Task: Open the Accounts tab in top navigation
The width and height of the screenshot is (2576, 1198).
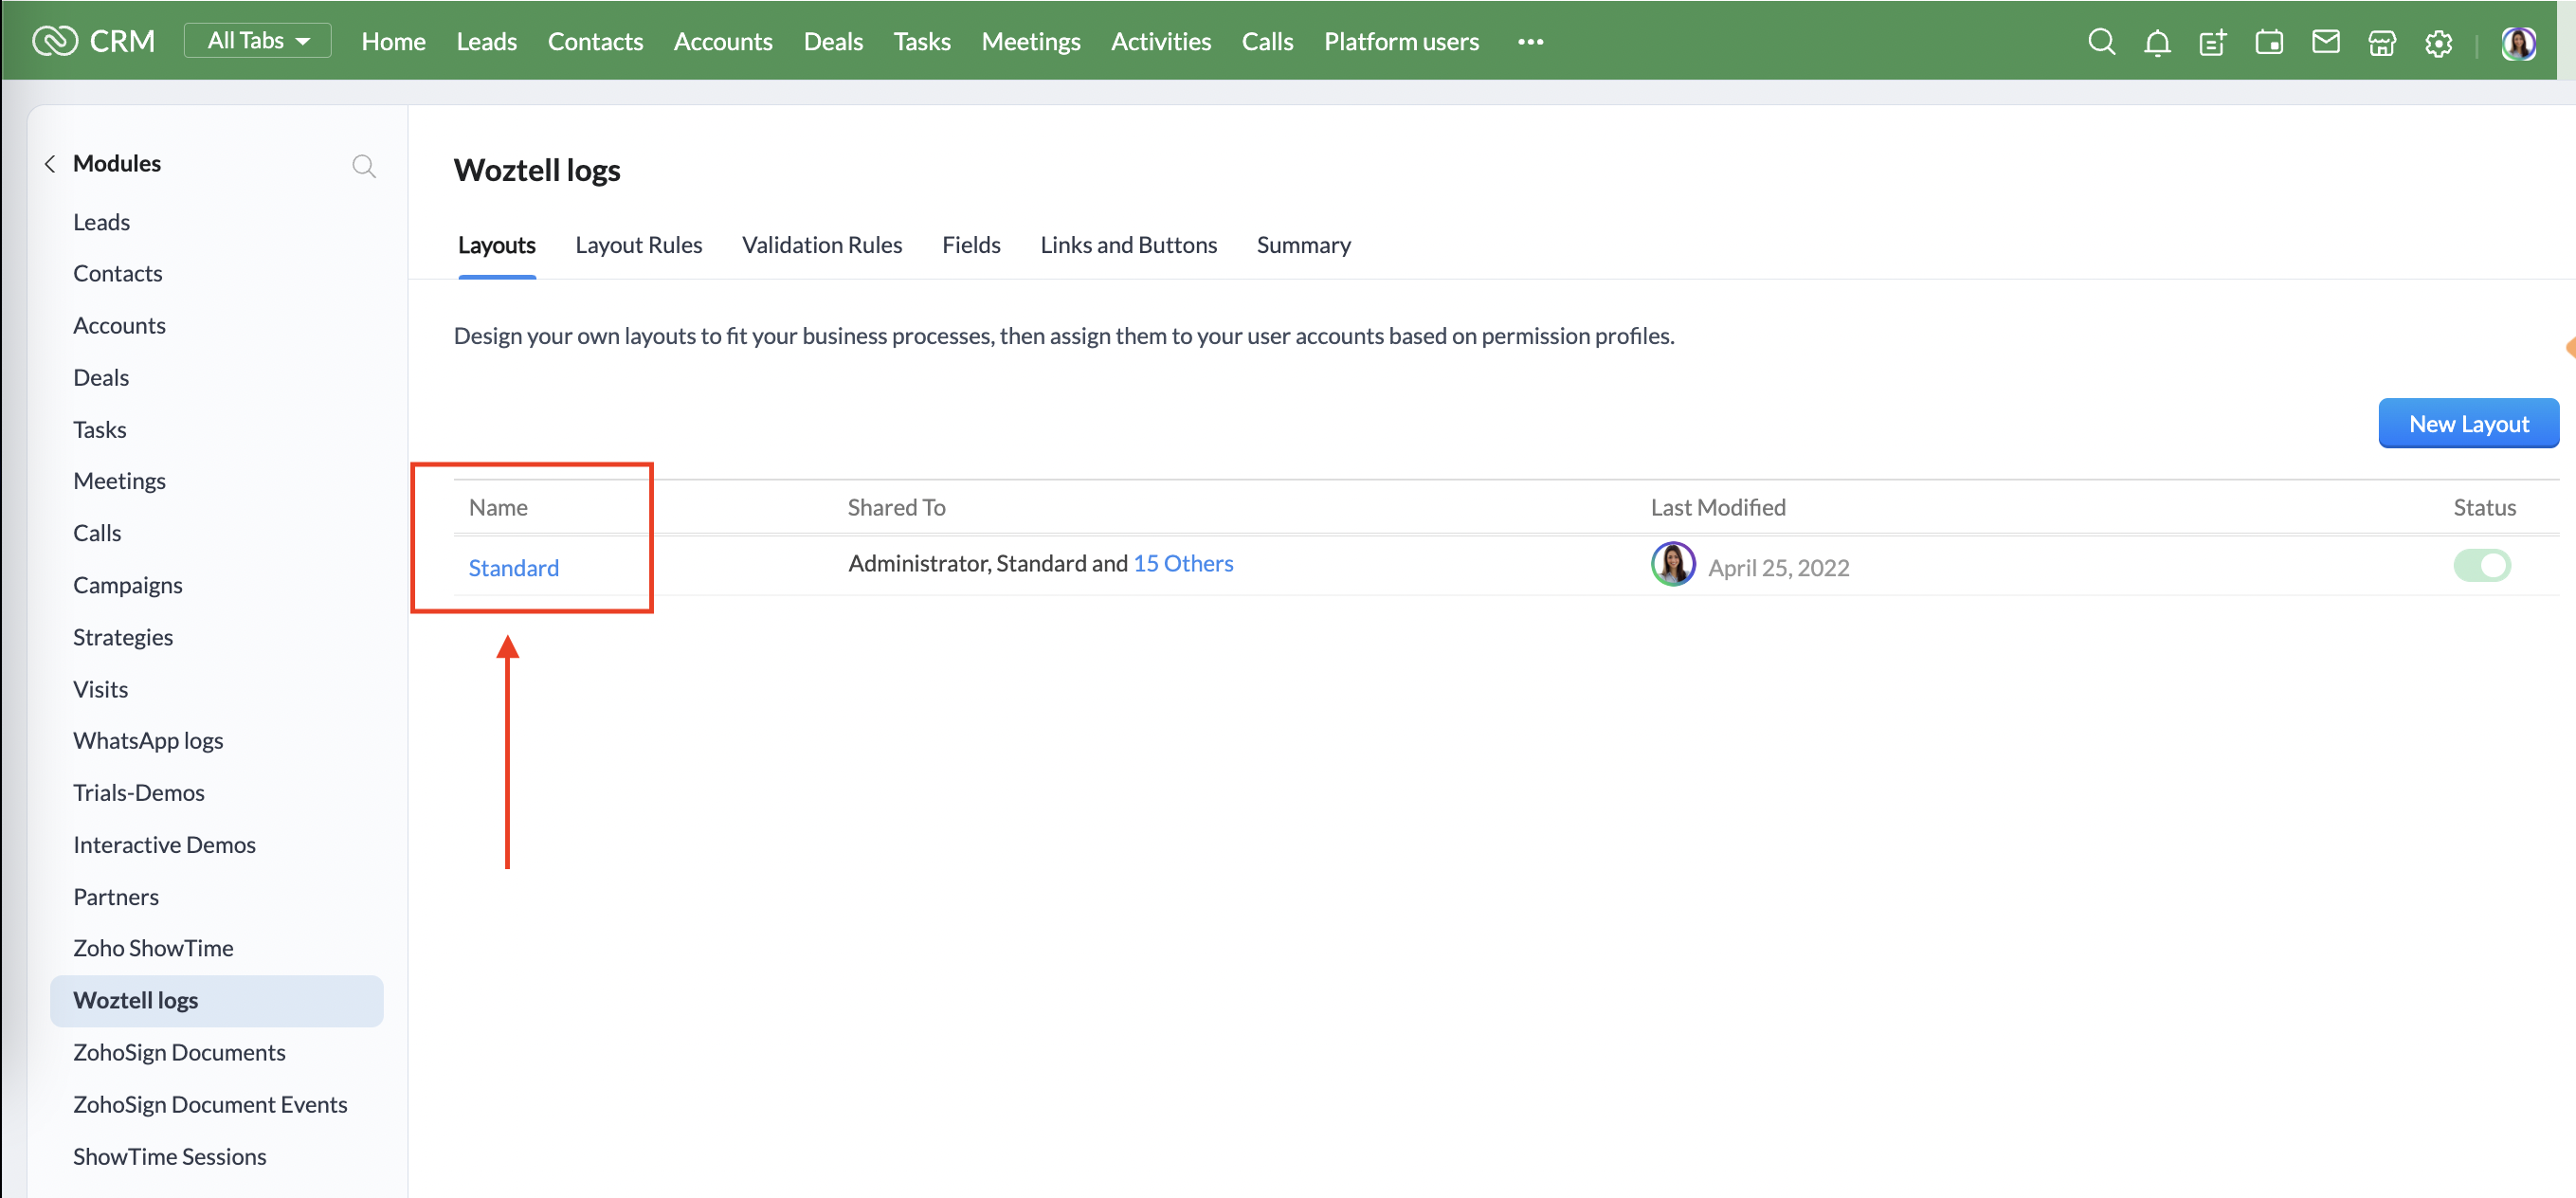Action: click(722, 41)
